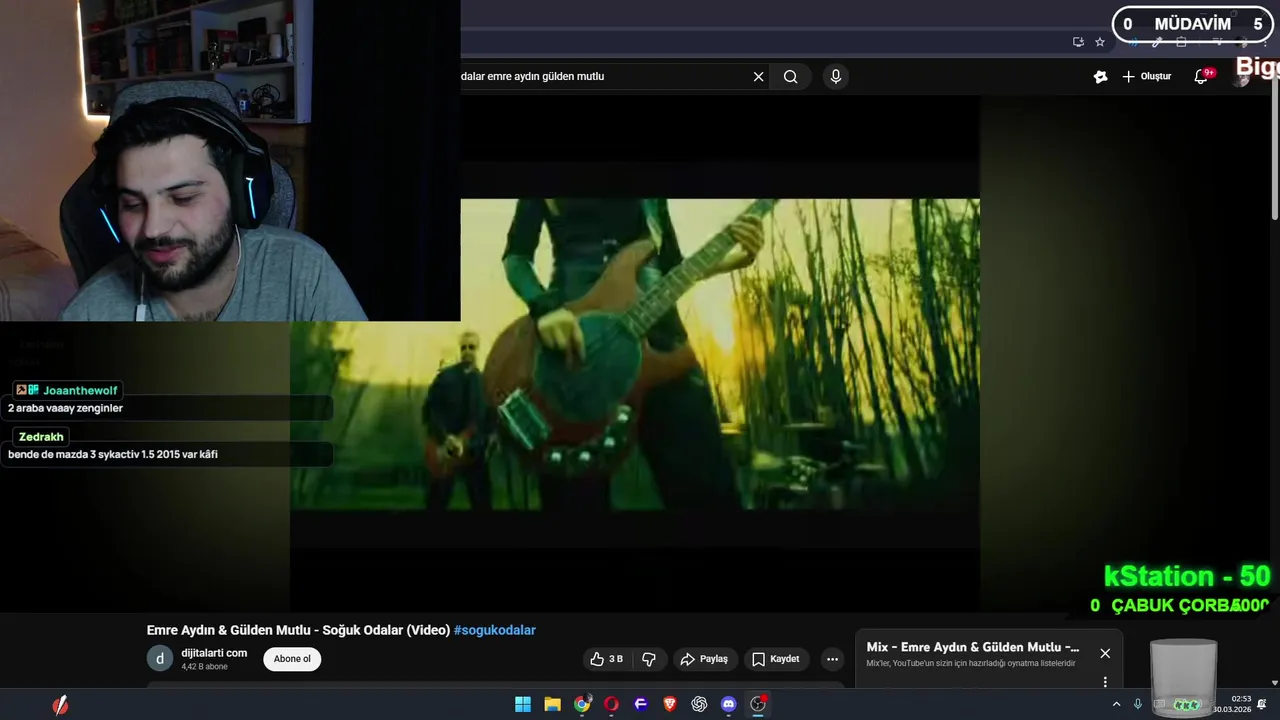Screen dimensions: 1280x720
Task: Bookmark this page with the star icon
Action: point(1100,42)
